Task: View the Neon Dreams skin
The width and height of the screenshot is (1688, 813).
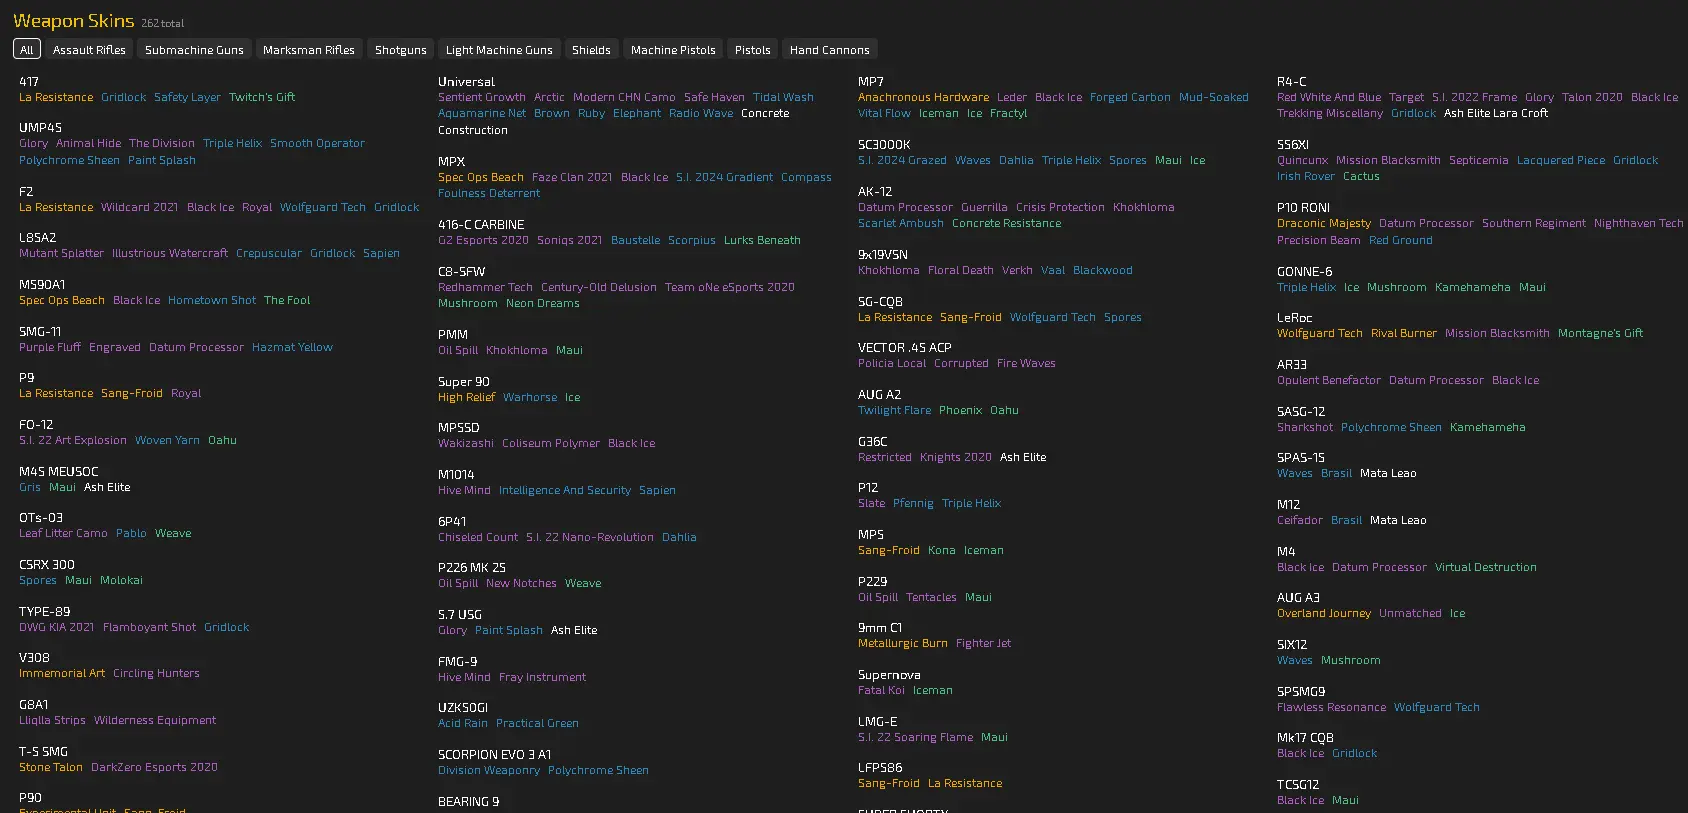Action: click(x=543, y=303)
